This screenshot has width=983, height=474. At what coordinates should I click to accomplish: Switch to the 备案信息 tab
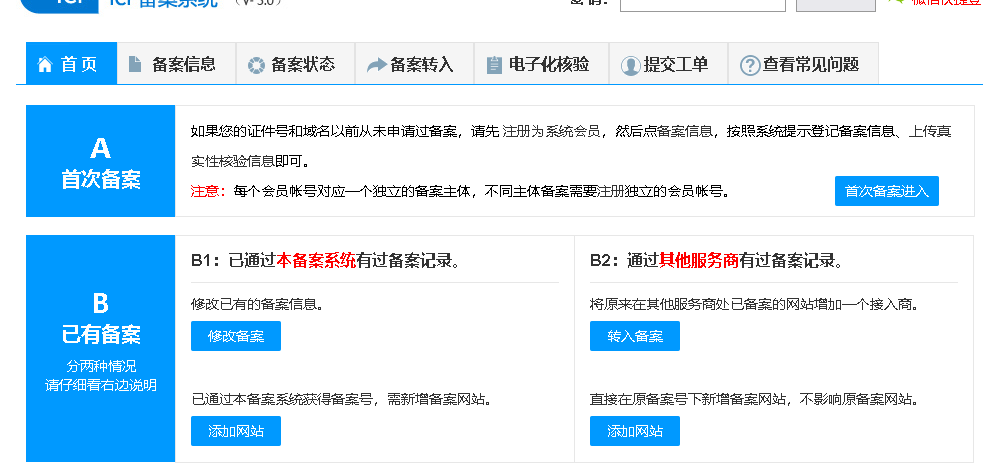[x=183, y=65]
